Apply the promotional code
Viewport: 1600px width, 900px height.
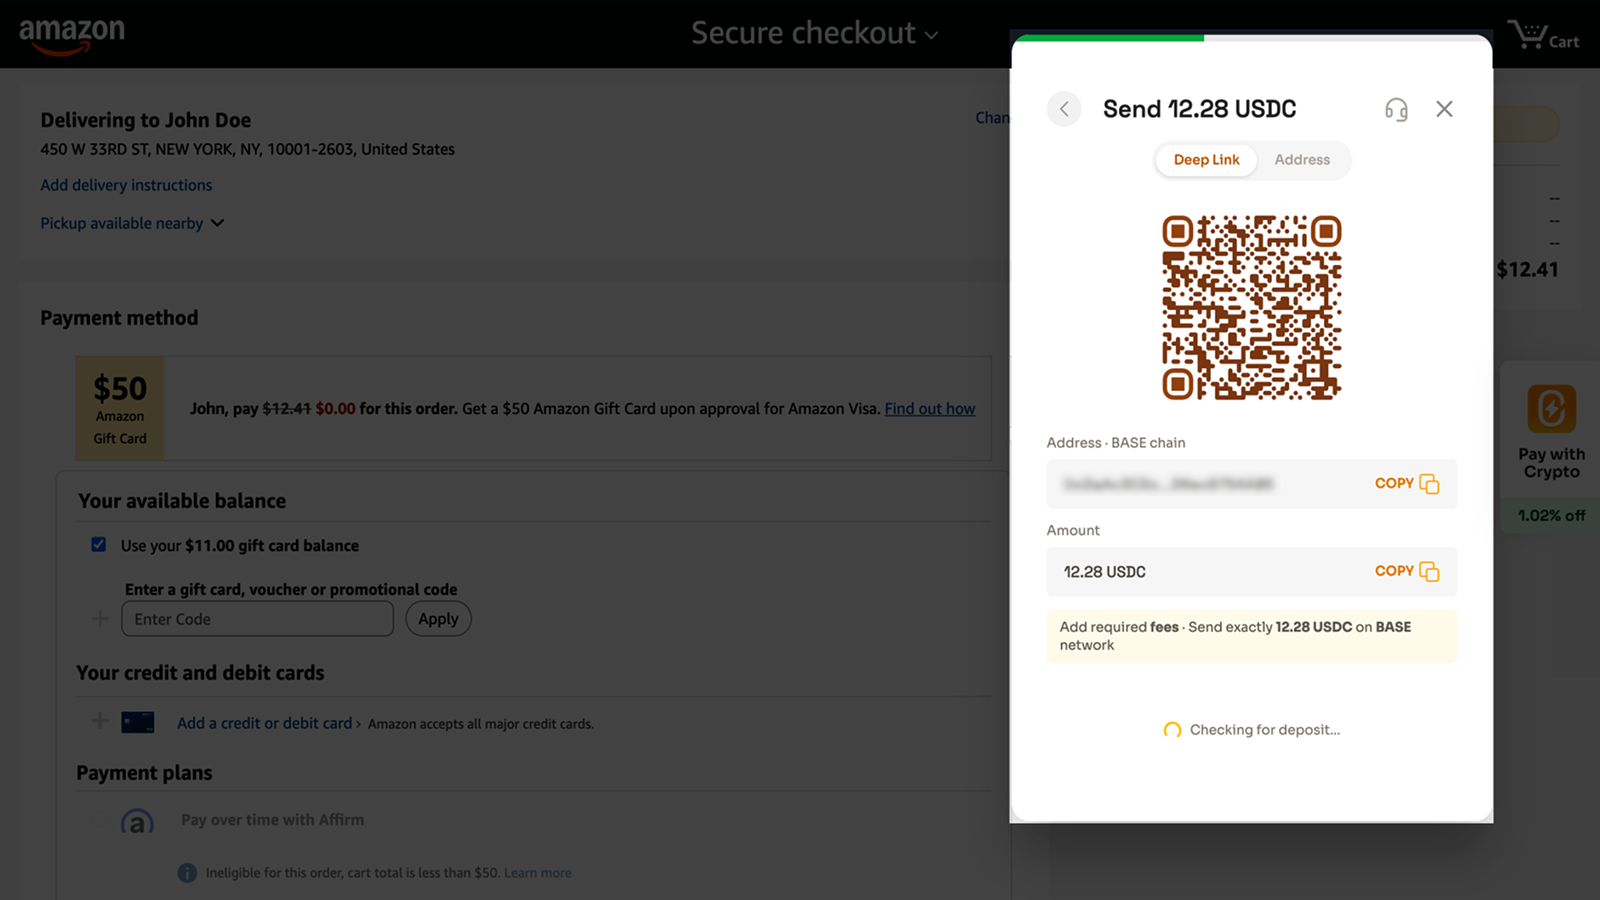[x=438, y=619]
